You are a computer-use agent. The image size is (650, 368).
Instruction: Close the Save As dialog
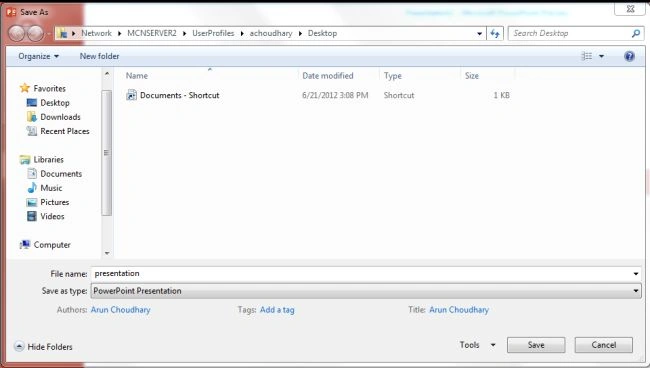coord(630,9)
